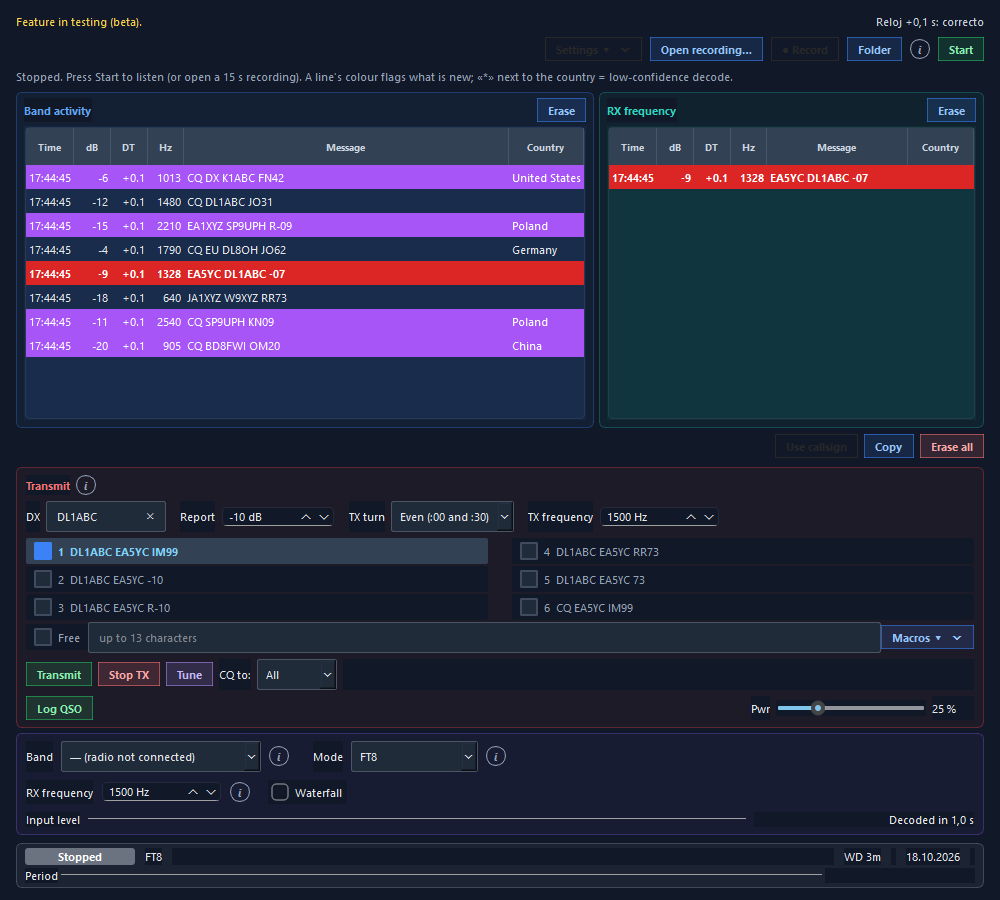Click the Message column header in Band activity
Viewport: 1000px width, 900px height.
tap(346, 147)
